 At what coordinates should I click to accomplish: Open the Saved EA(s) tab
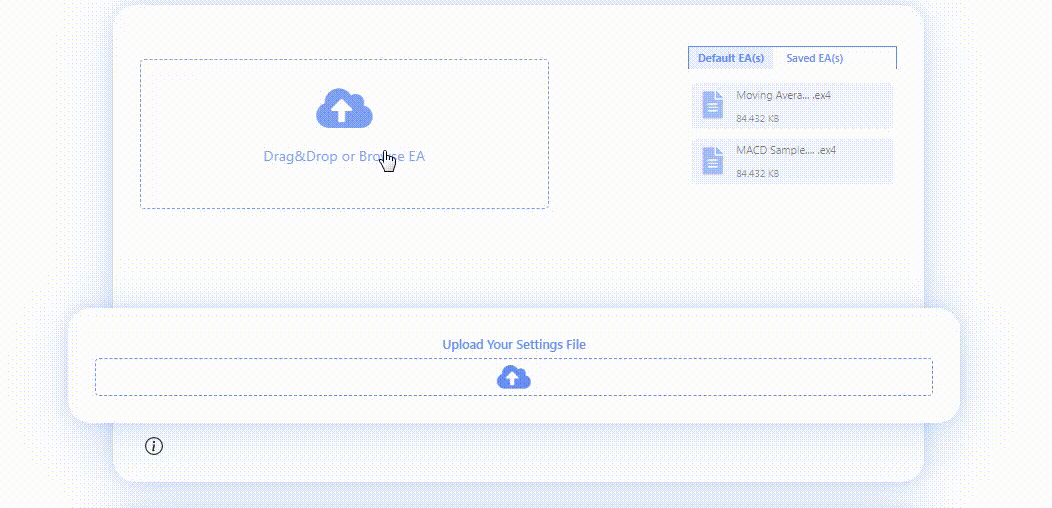(x=814, y=58)
